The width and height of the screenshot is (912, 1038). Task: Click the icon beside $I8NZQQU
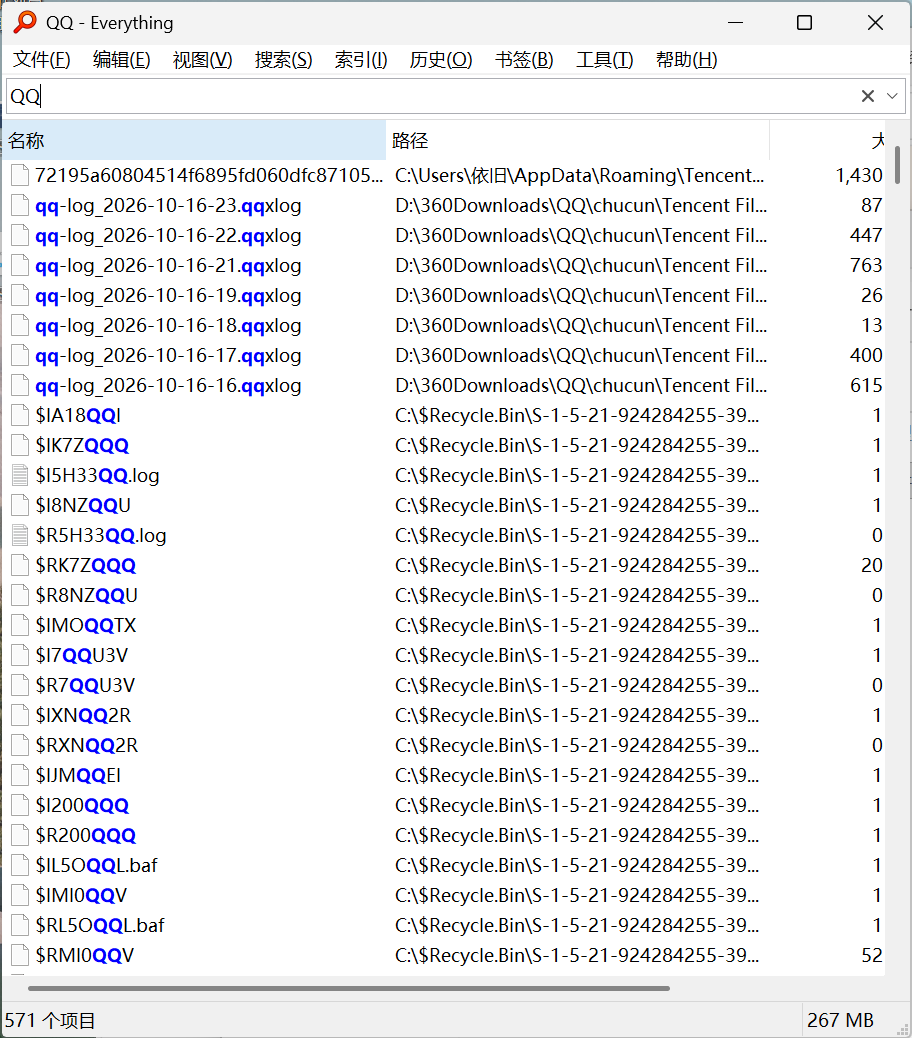(x=21, y=505)
